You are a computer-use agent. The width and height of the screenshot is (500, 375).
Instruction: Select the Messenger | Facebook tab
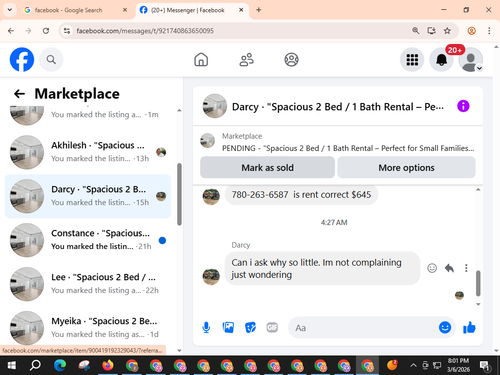pyautogui.click(x=187, y=10)
